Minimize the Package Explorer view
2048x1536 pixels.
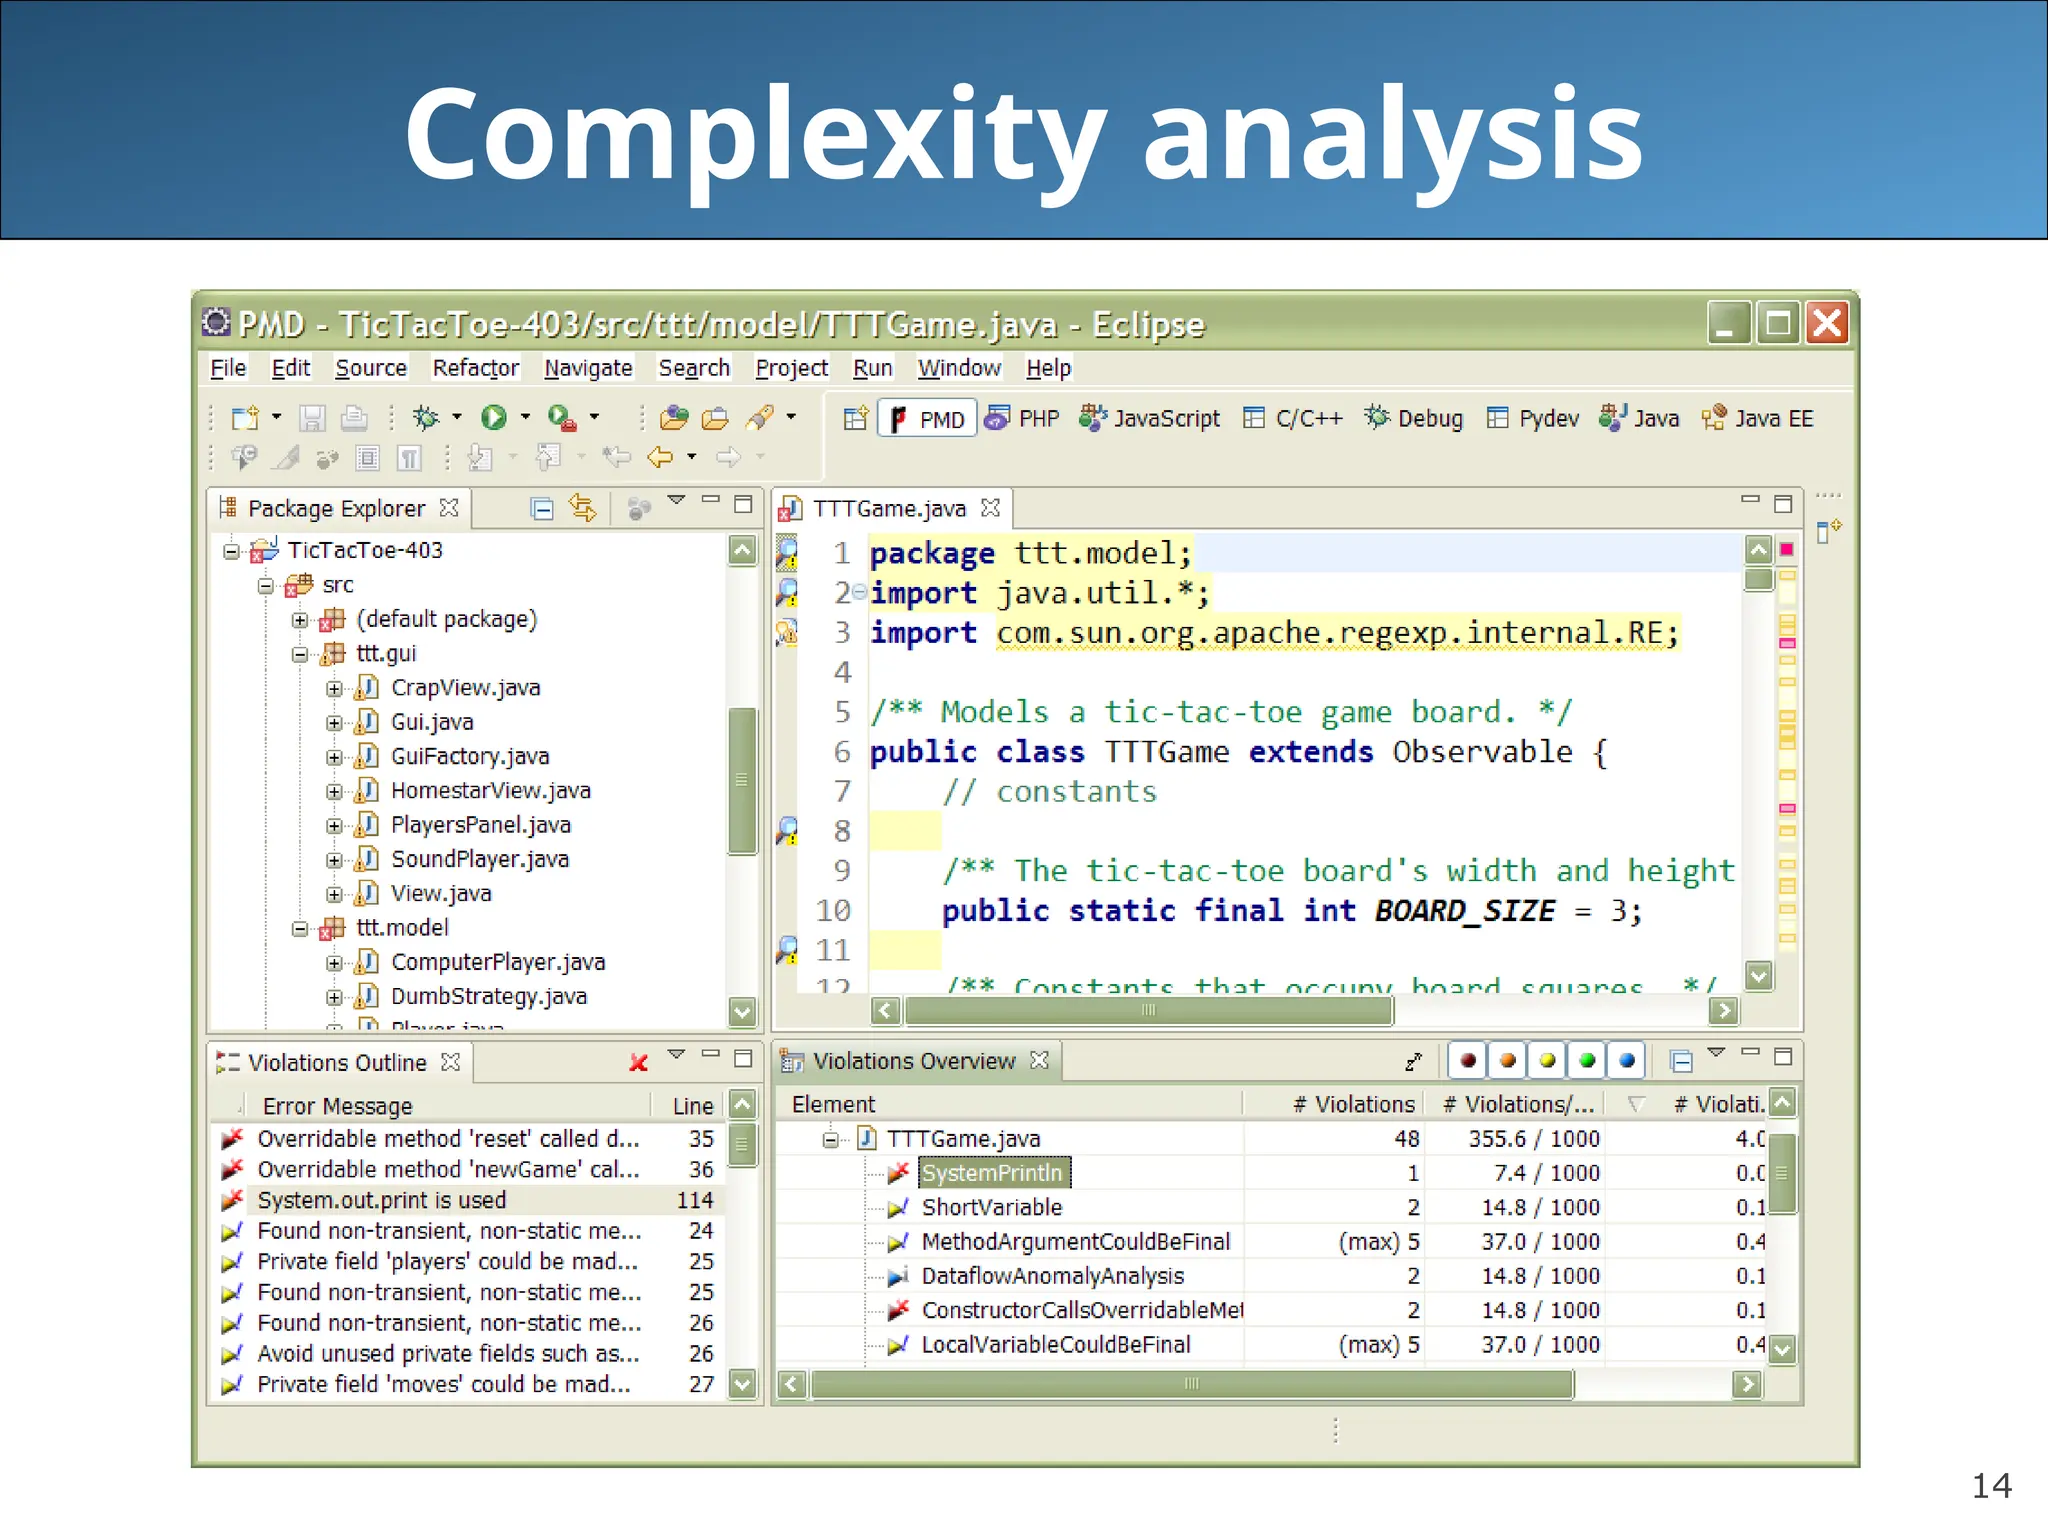click(711, 499)
